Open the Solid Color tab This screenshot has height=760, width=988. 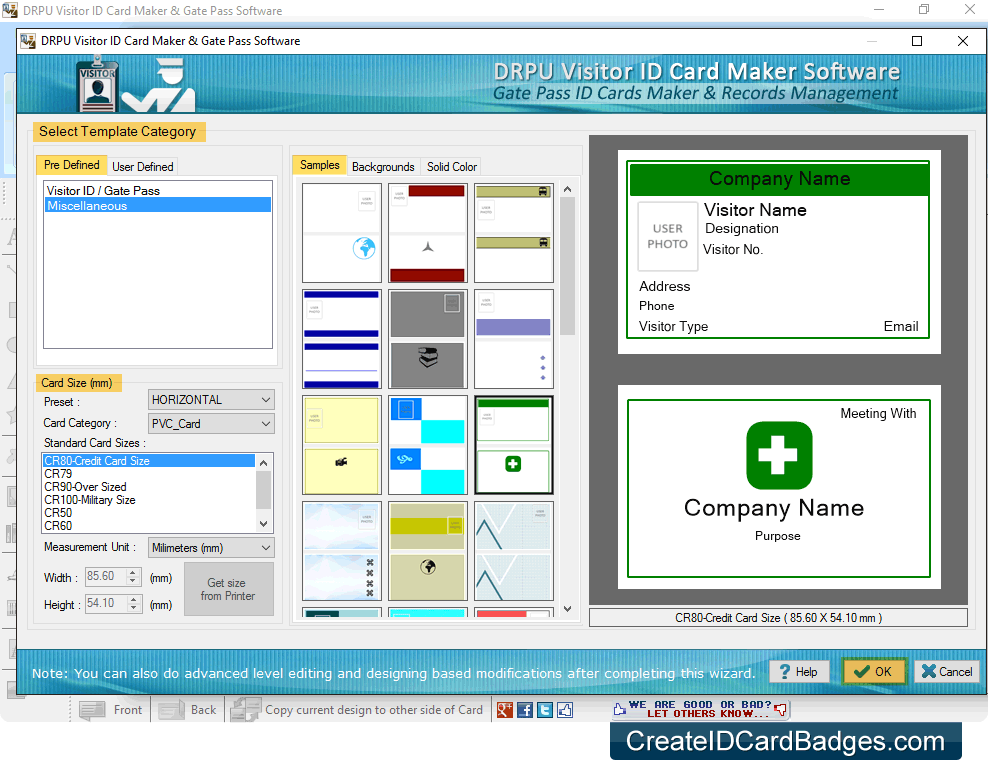click(452, 166)
